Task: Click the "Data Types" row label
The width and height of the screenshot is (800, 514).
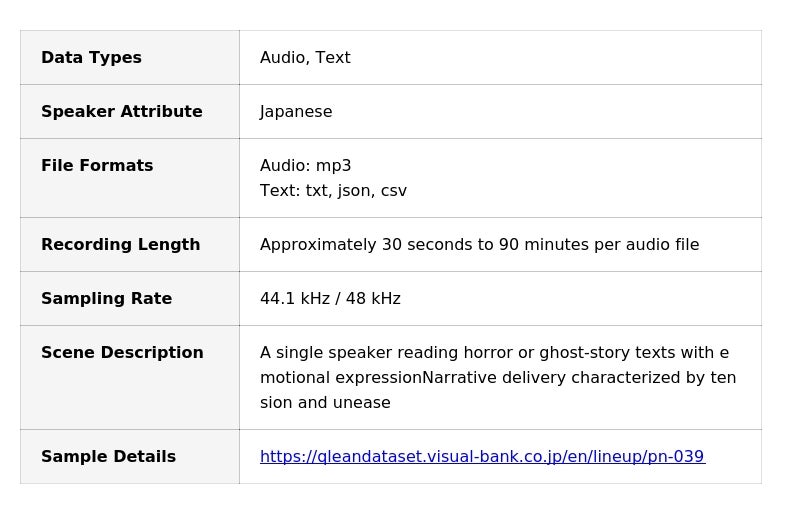Action: (91, 58)
